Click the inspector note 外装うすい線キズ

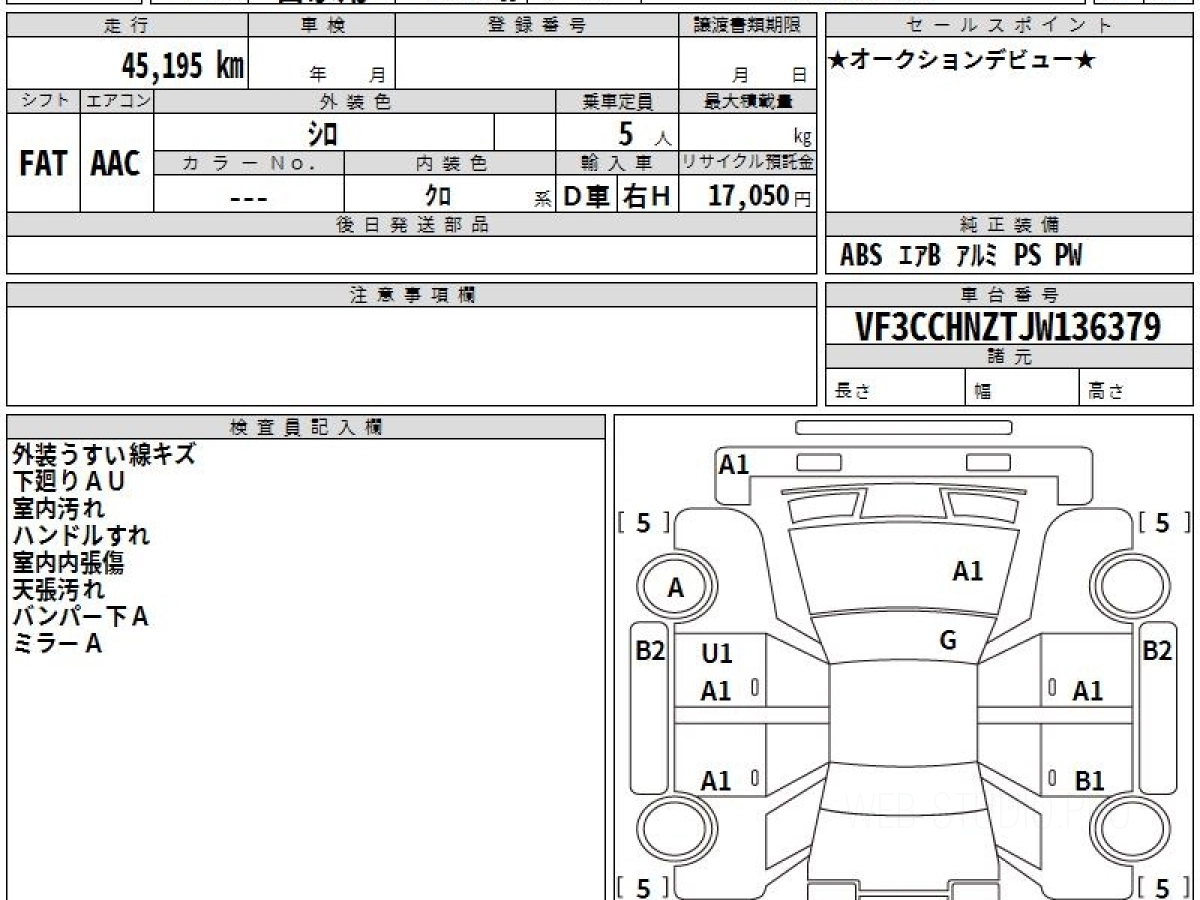(x=104, y=454)
